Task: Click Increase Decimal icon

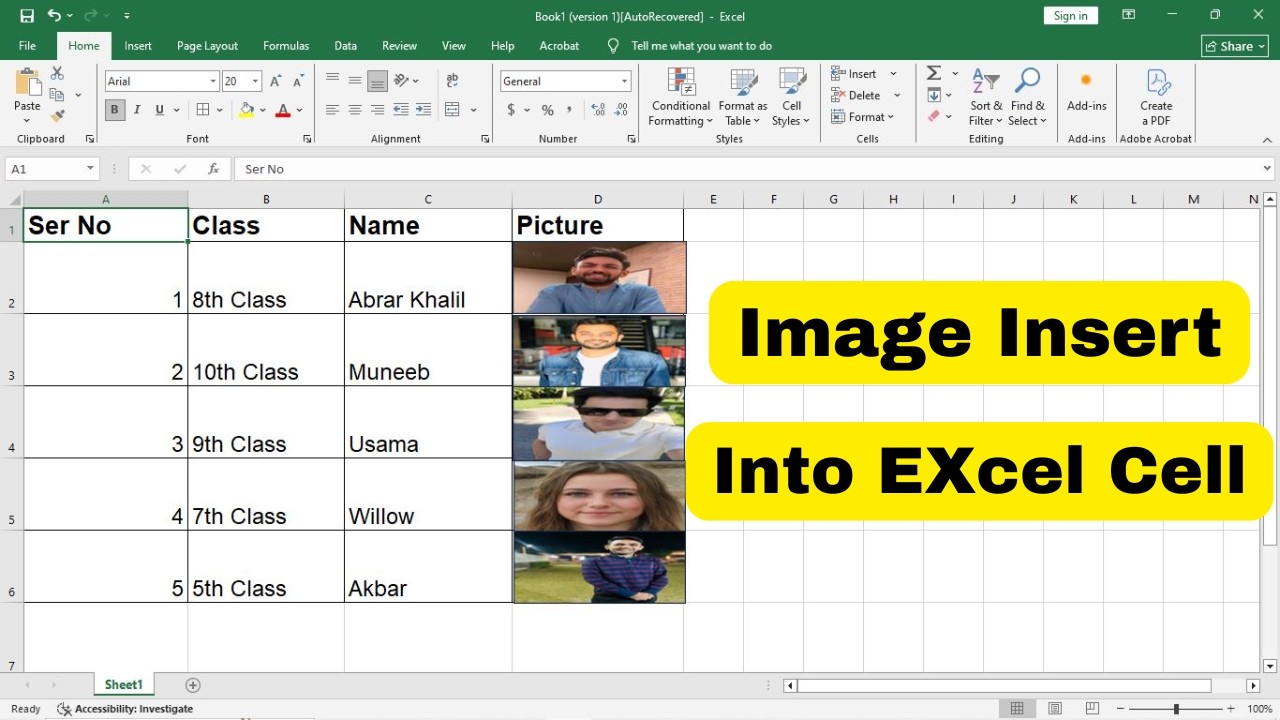Action: (x=598, y=110)
